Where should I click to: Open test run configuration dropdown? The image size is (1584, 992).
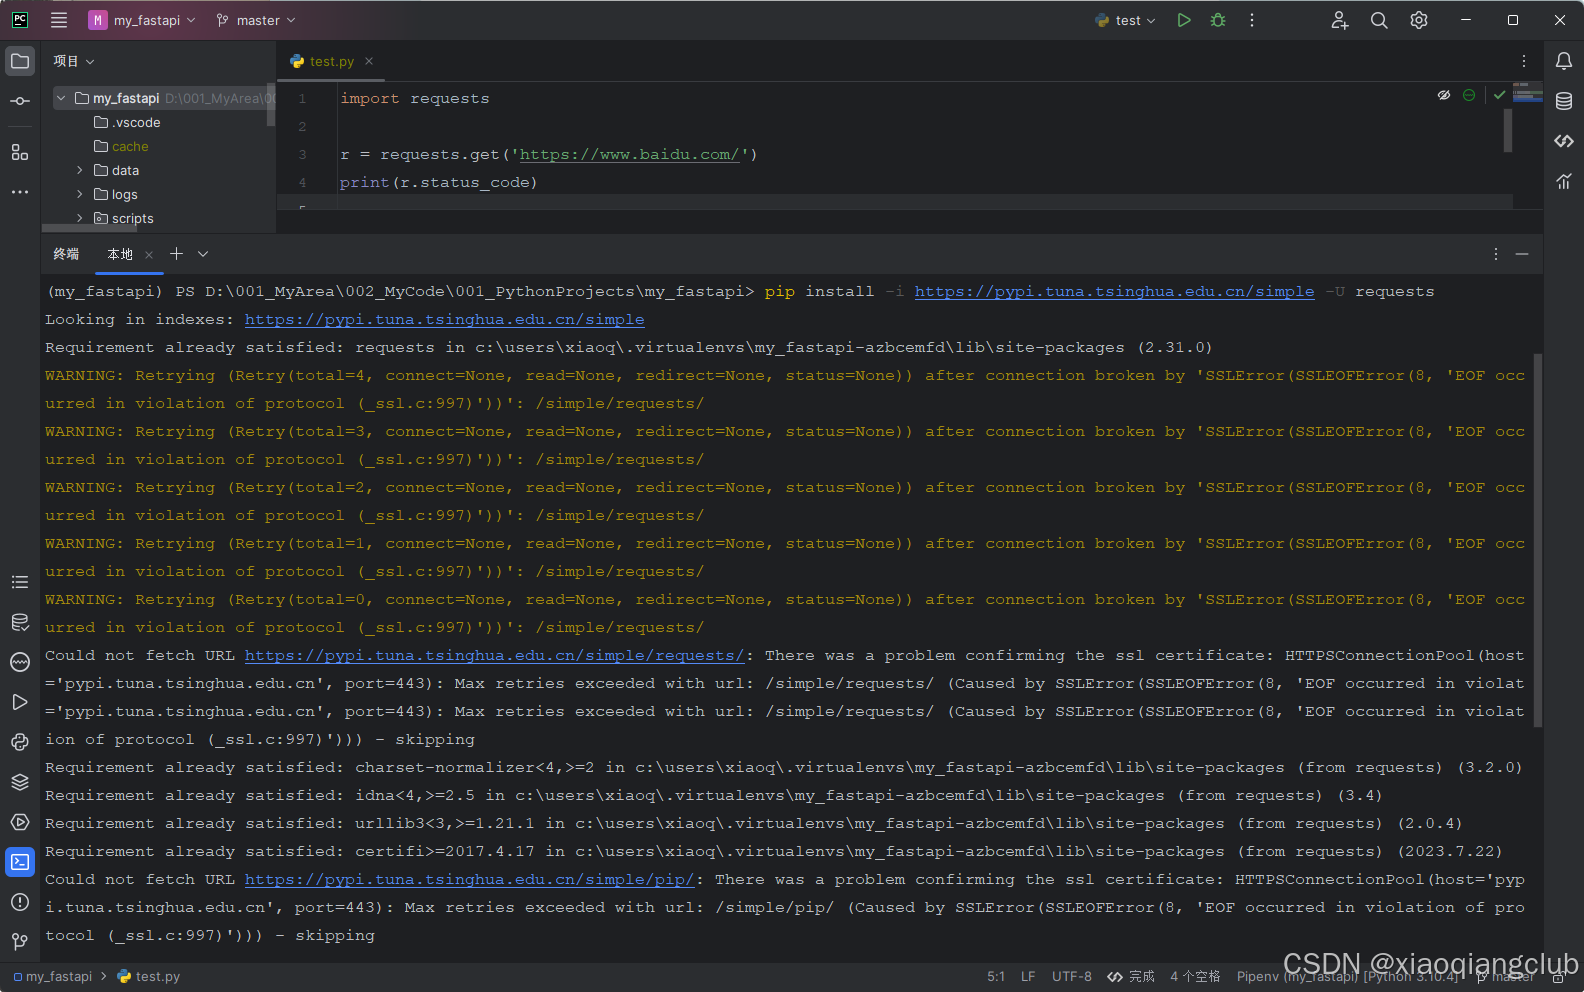pos(1125,20)
